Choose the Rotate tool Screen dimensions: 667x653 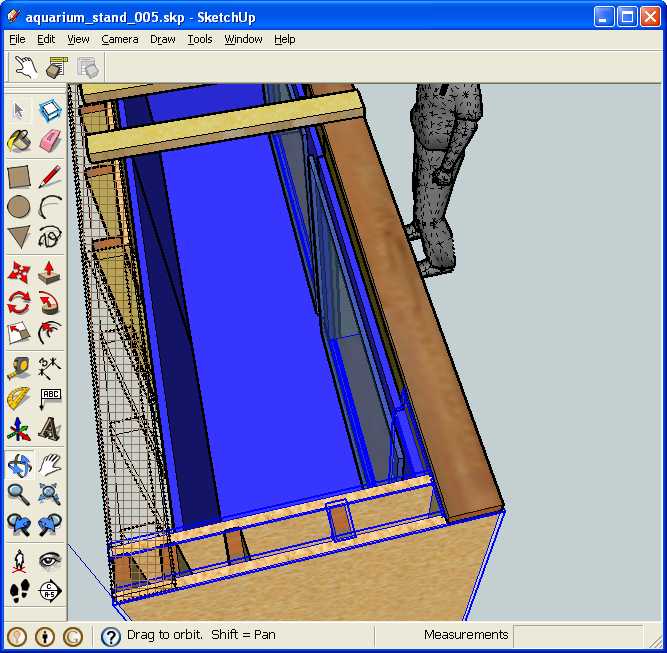tap(18, 302)
